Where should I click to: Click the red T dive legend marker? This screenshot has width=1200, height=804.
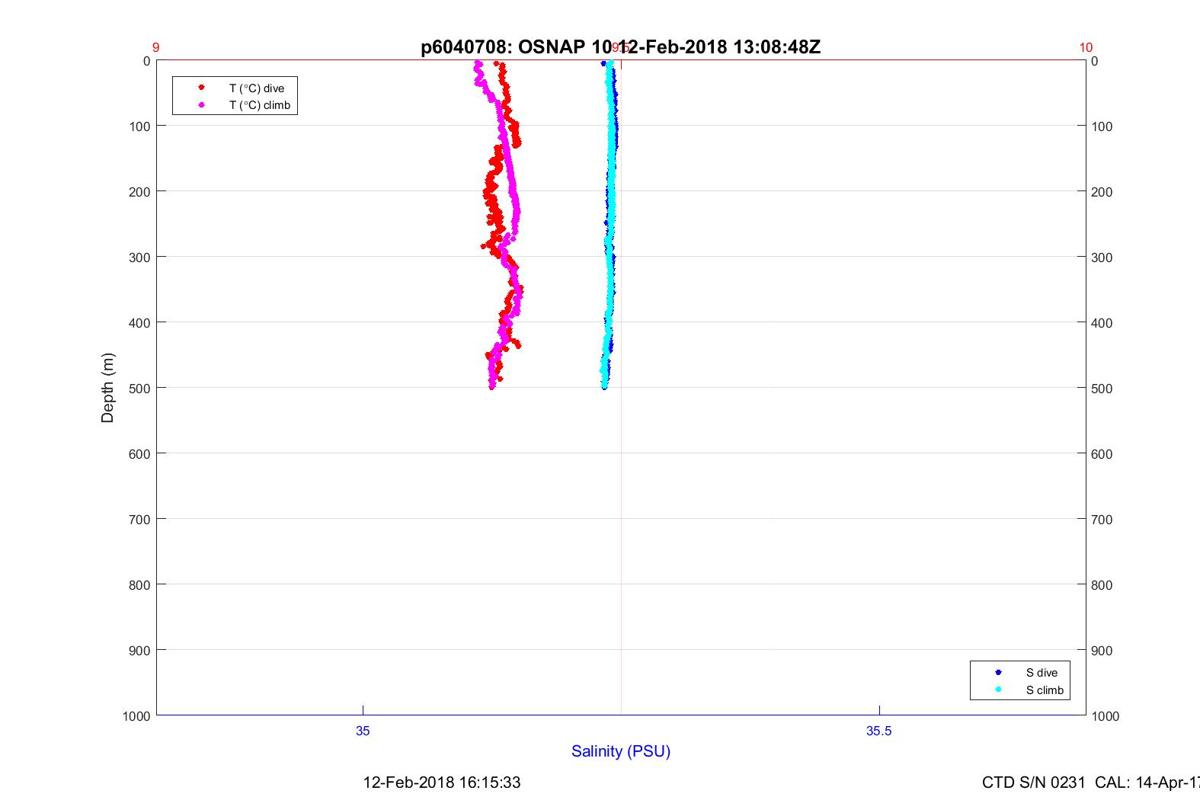[x=201, y=88]
